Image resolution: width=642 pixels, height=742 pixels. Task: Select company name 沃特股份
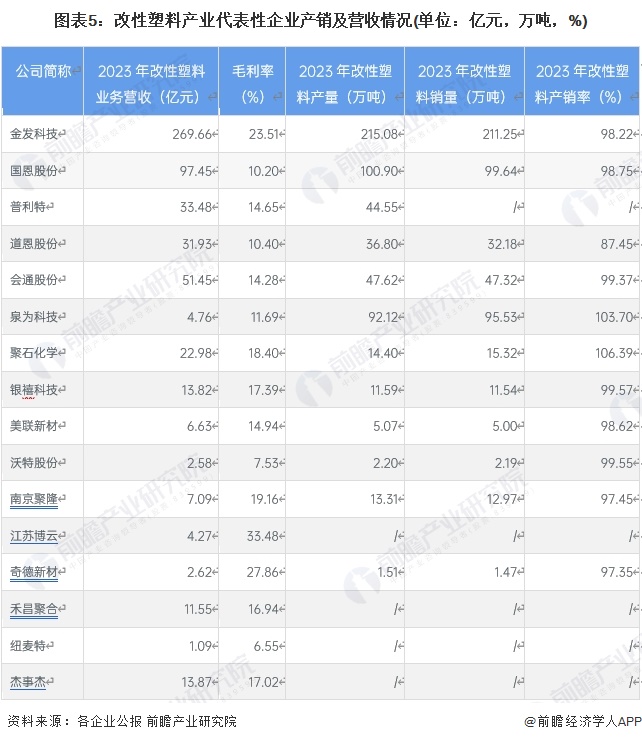pyautogui.click(x=34, y=463)
